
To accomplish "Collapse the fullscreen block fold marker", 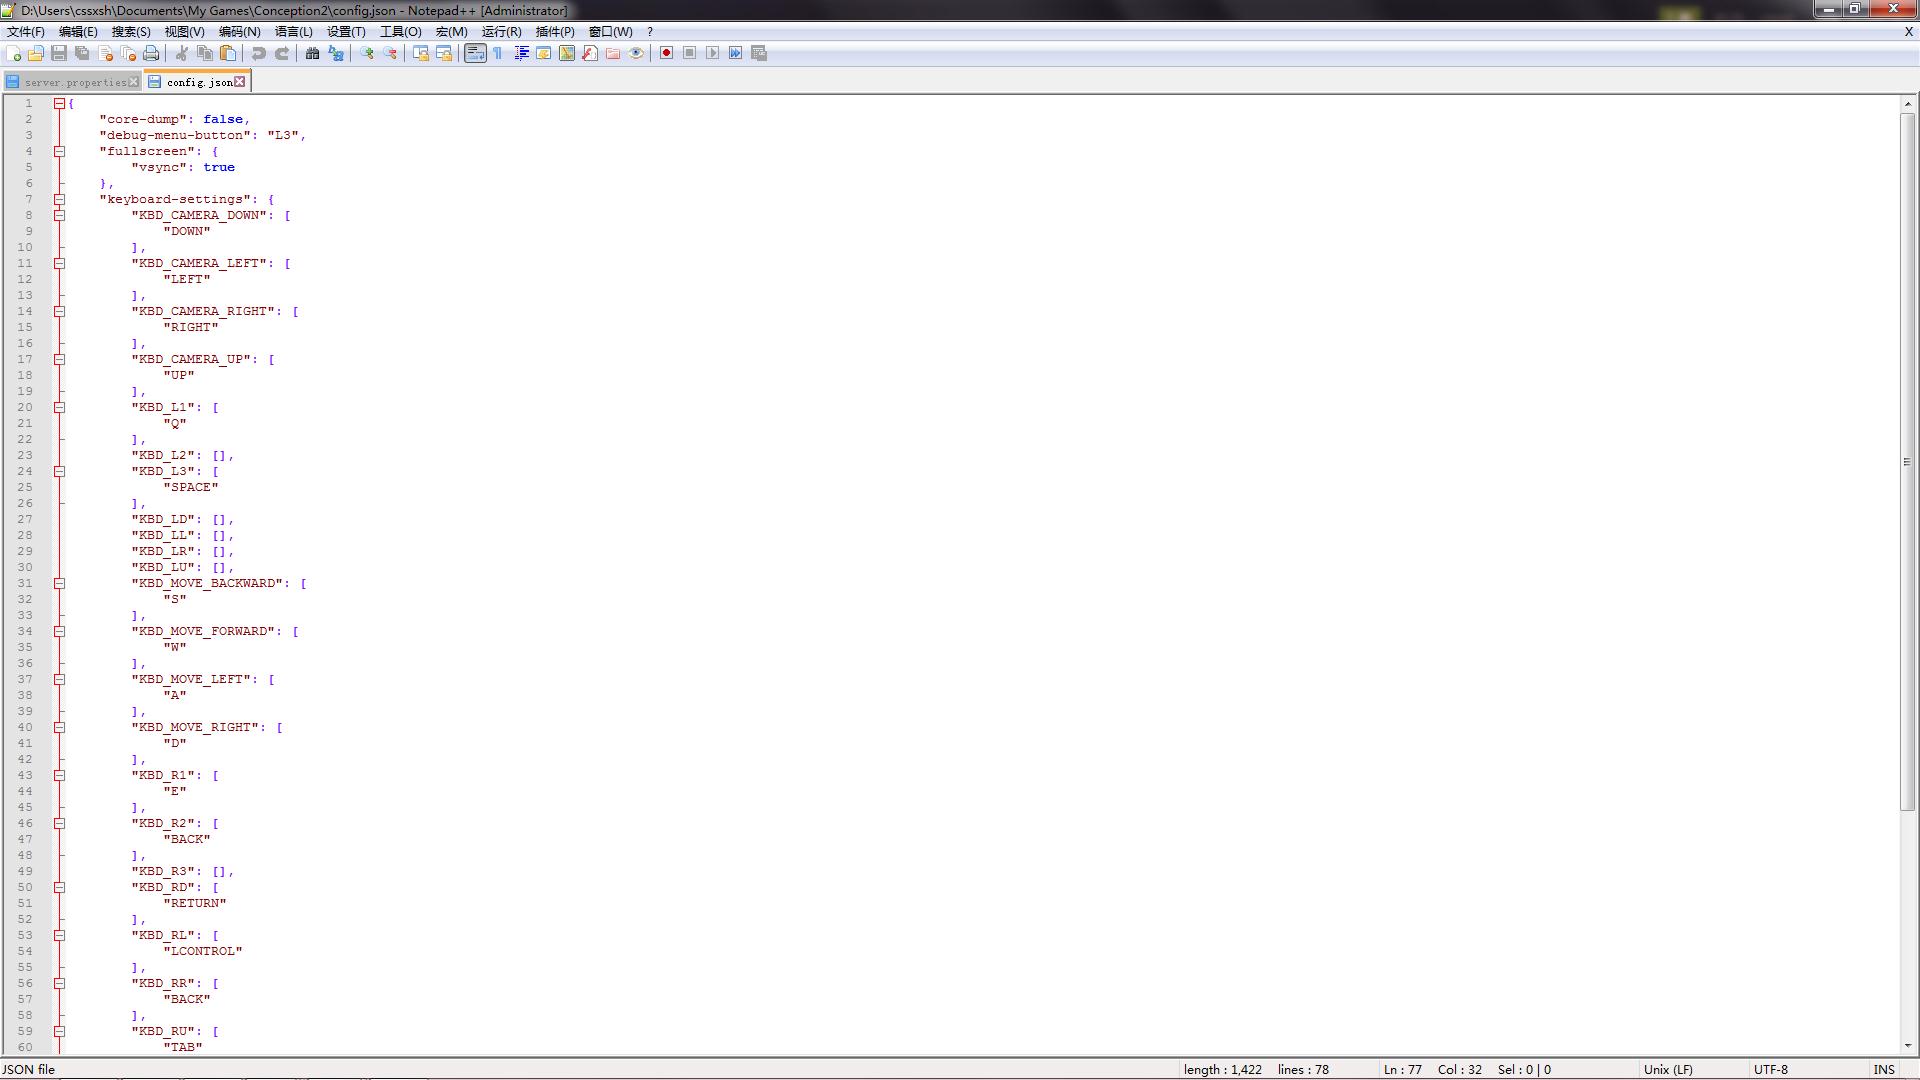I will coord(59,151).
